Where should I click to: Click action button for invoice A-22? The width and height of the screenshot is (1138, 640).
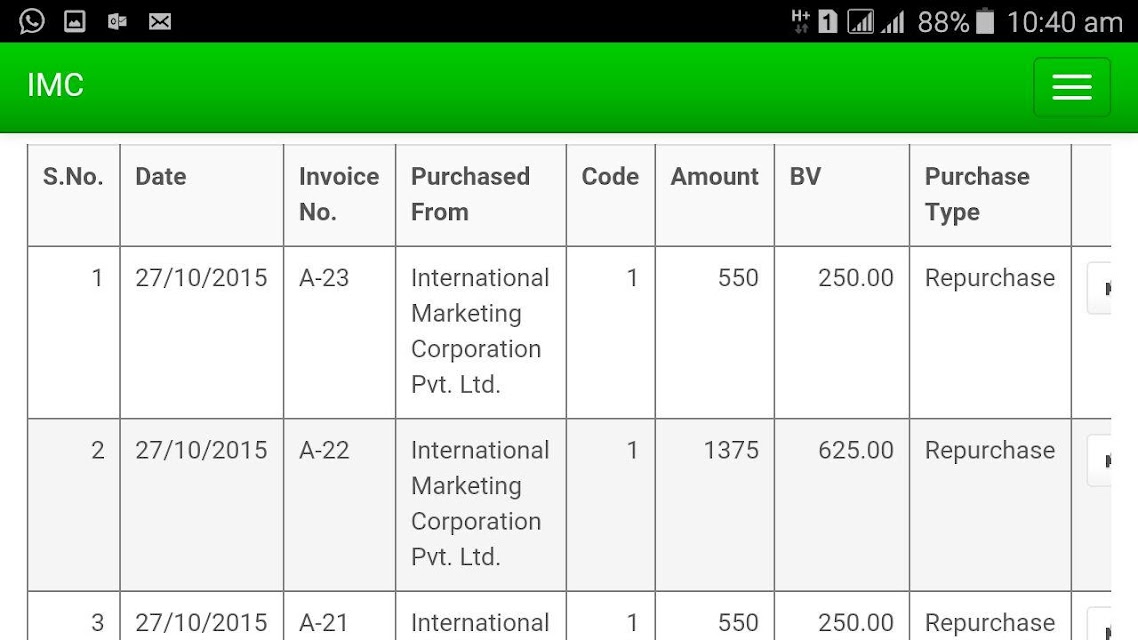[1100, 460]
